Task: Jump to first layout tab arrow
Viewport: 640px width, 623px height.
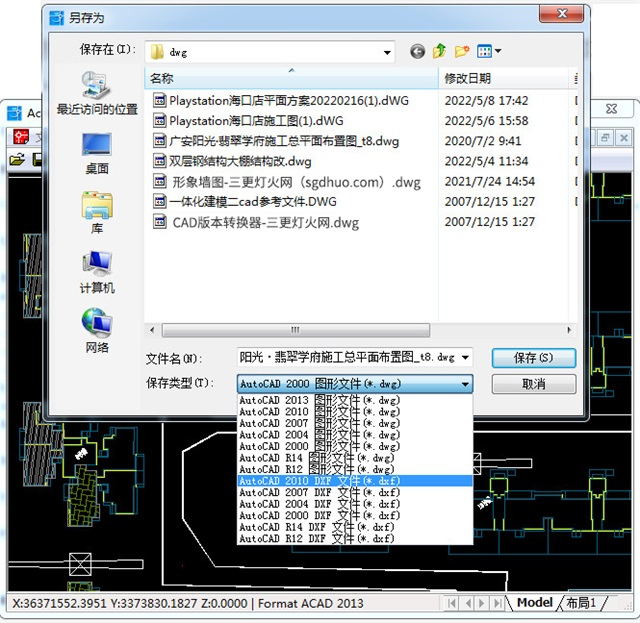Action: (452, 603)
